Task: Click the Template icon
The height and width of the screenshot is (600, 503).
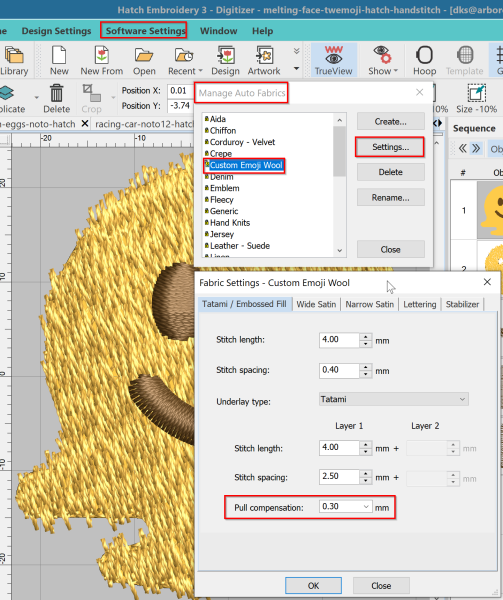Action: point(464,60)
